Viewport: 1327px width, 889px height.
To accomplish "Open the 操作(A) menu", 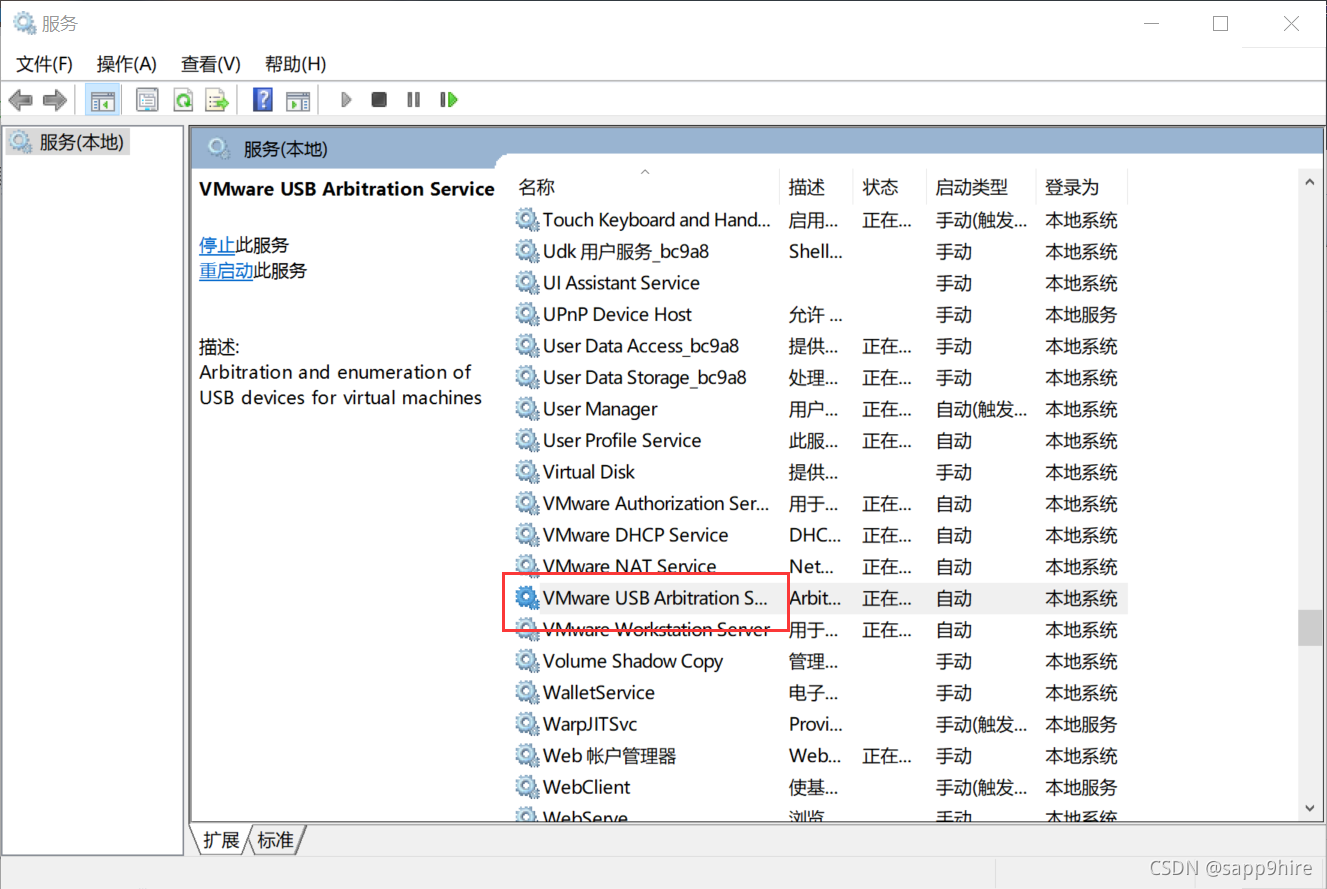I will point(126,64).
